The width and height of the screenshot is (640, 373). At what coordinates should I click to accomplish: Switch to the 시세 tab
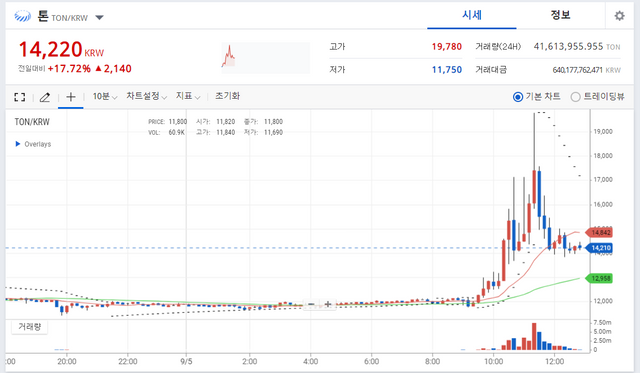[472, 15]
